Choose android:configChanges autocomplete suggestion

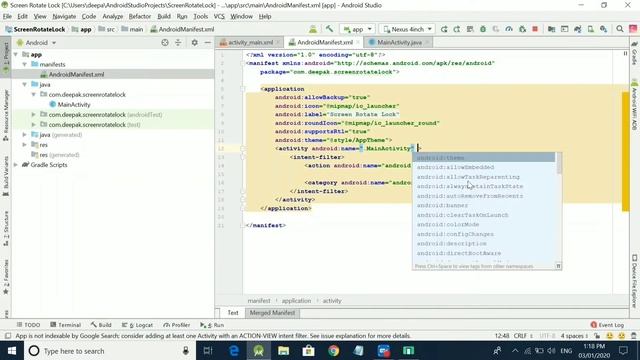[x=484, y=234]
